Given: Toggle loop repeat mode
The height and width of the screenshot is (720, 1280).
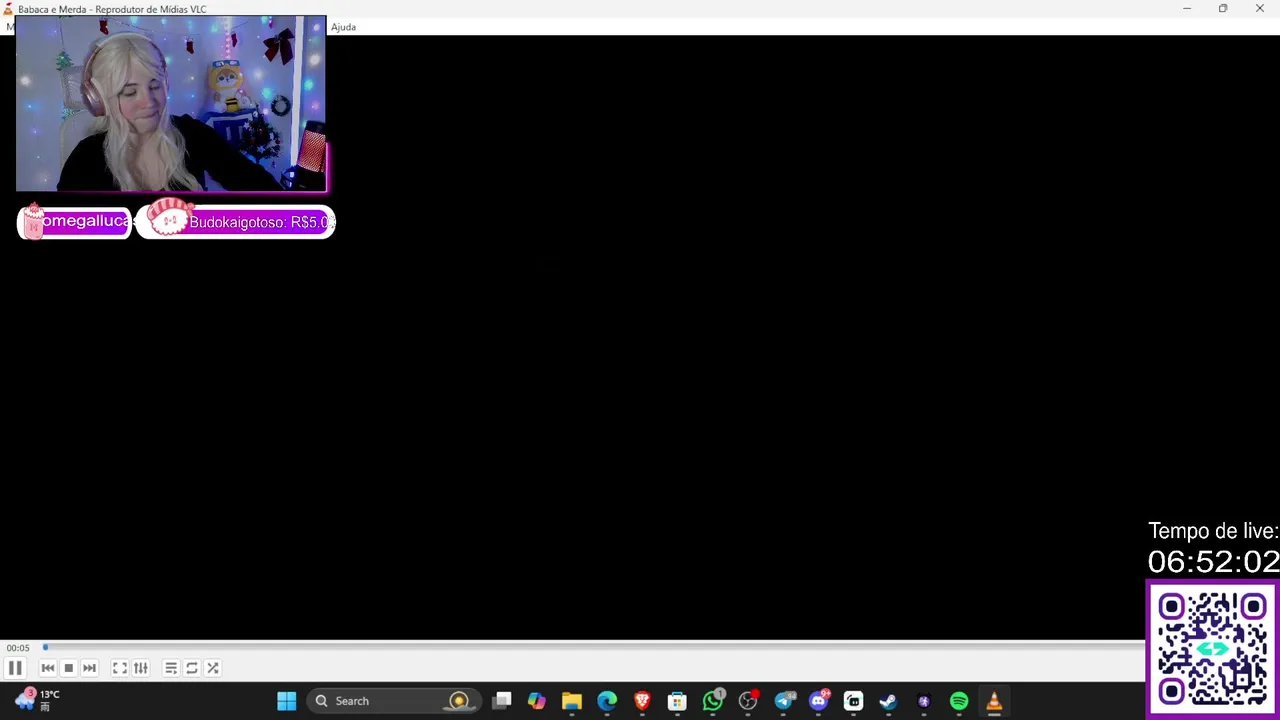Looking at the screenshot, I should [192, 668].
